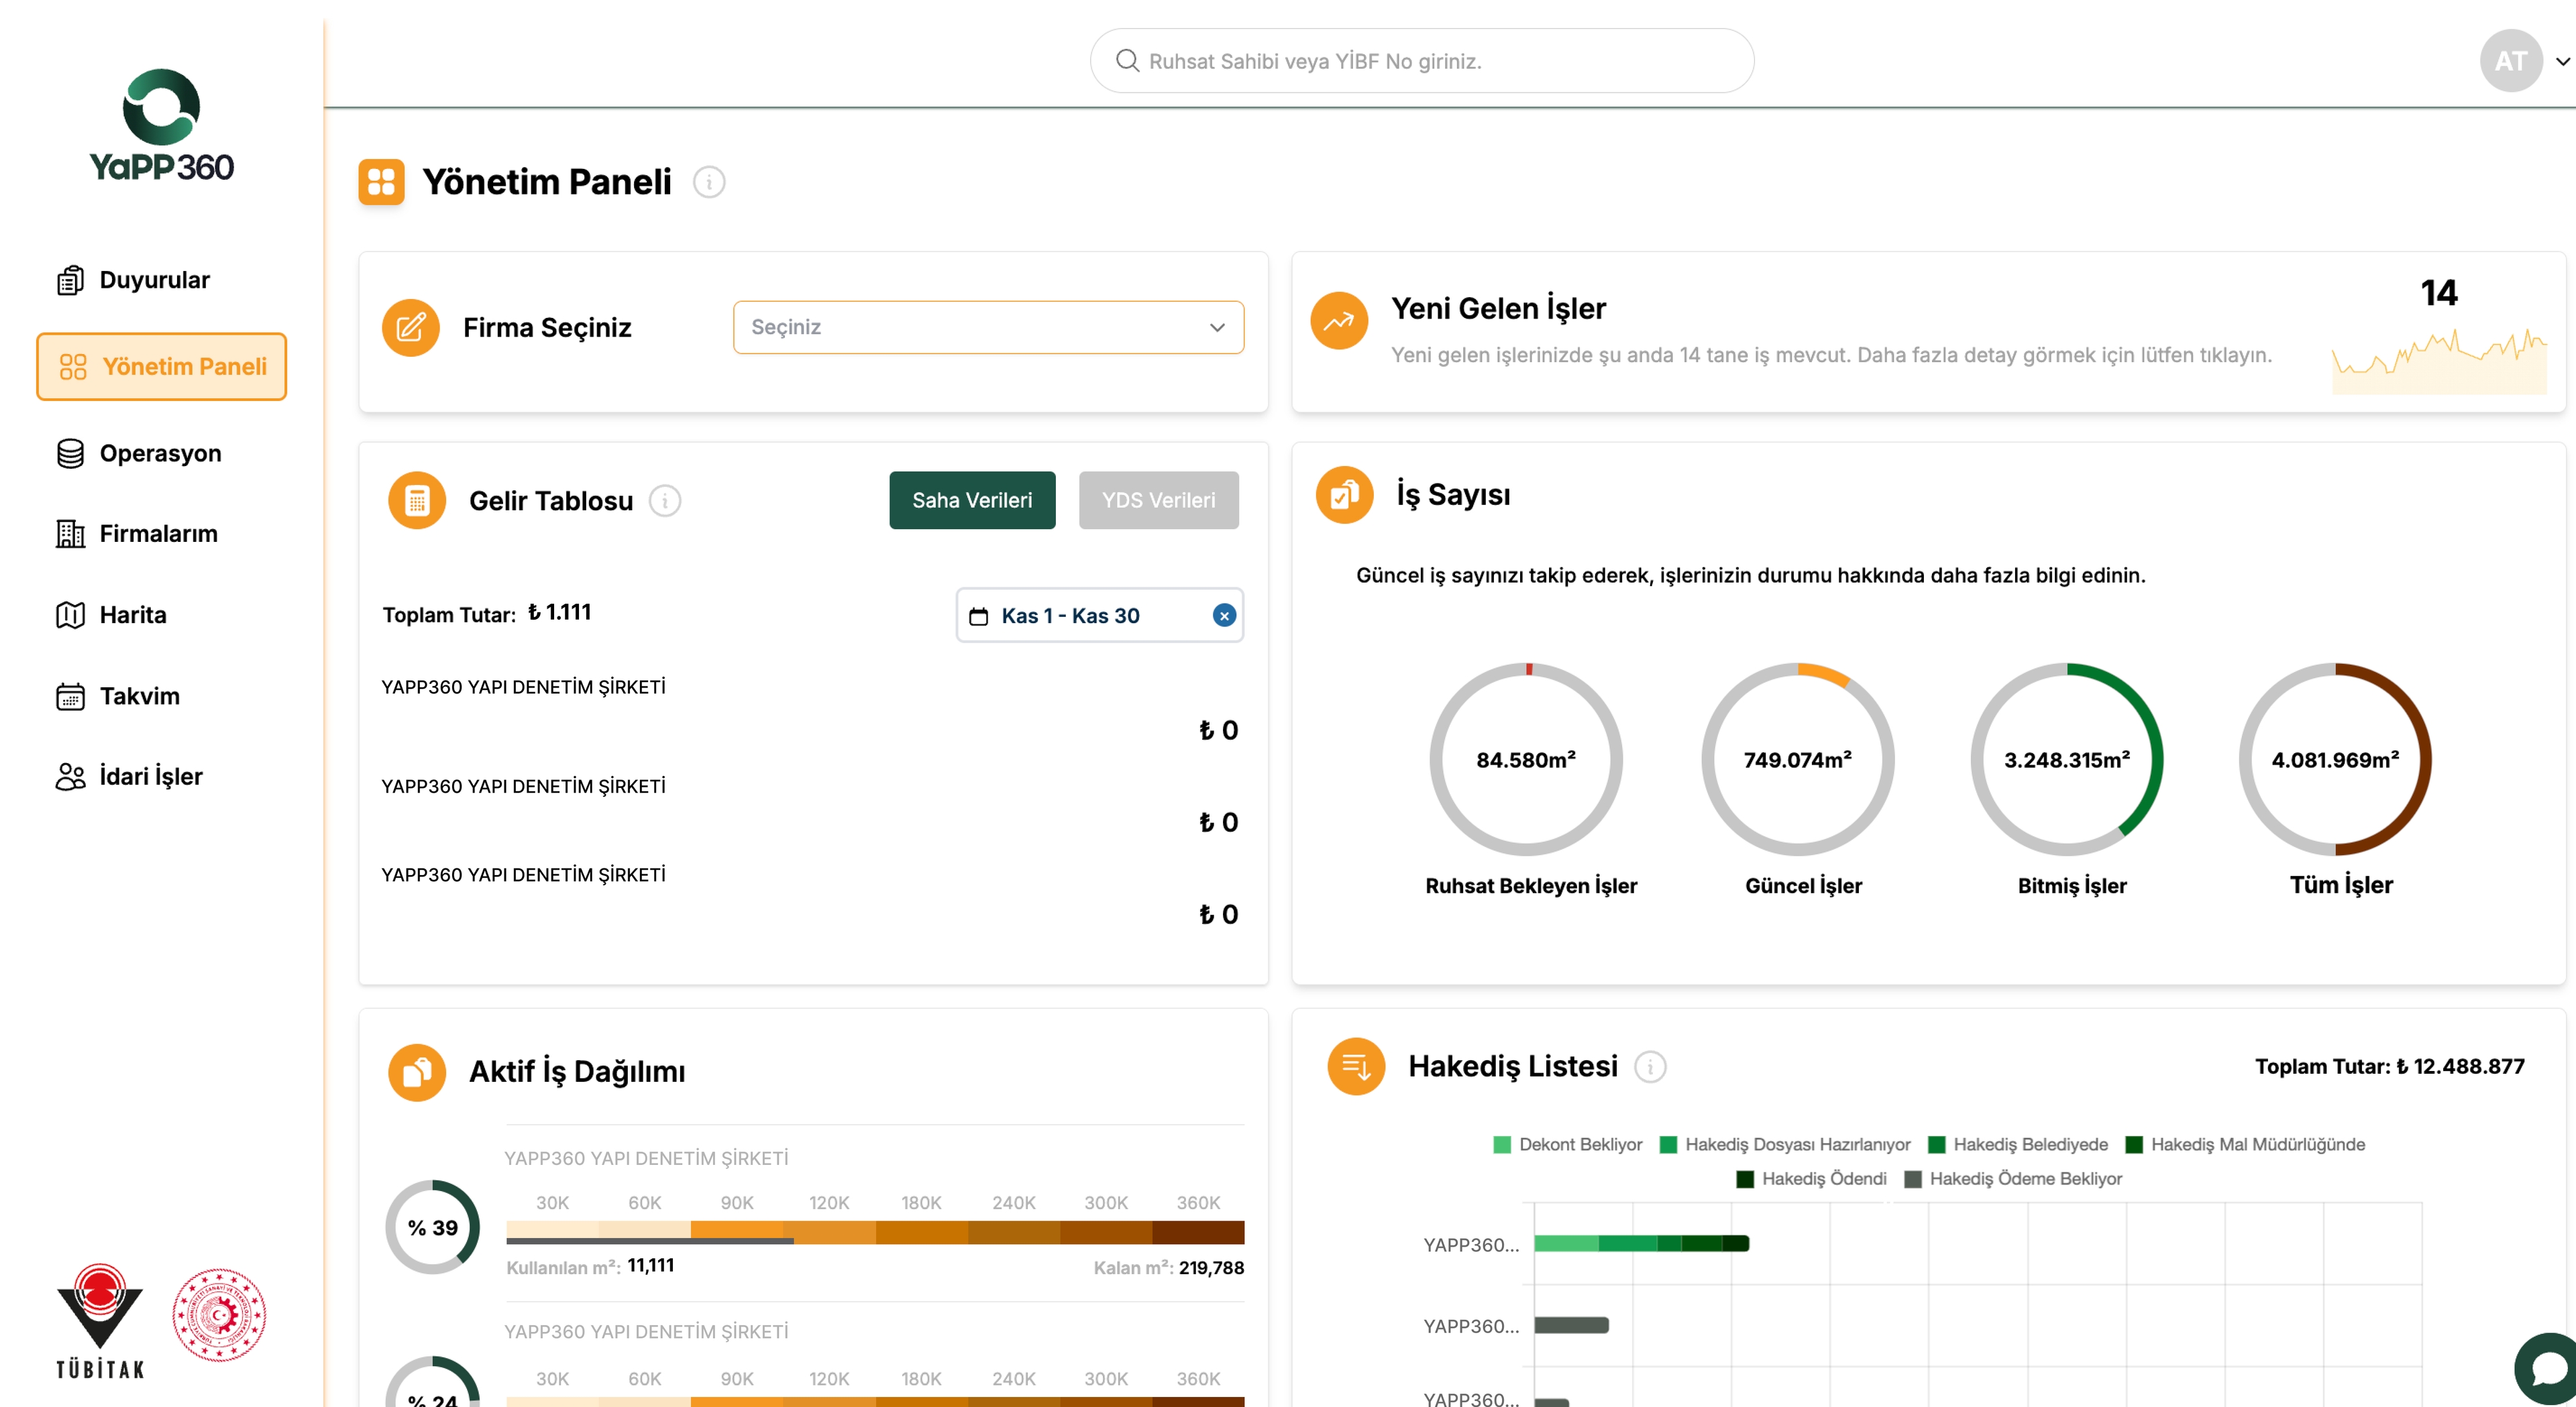Click the Duyurular clipboard icon
The height and width of the screenshot is (1407, 2576).
pyautogui.click(x=70, y=280)
